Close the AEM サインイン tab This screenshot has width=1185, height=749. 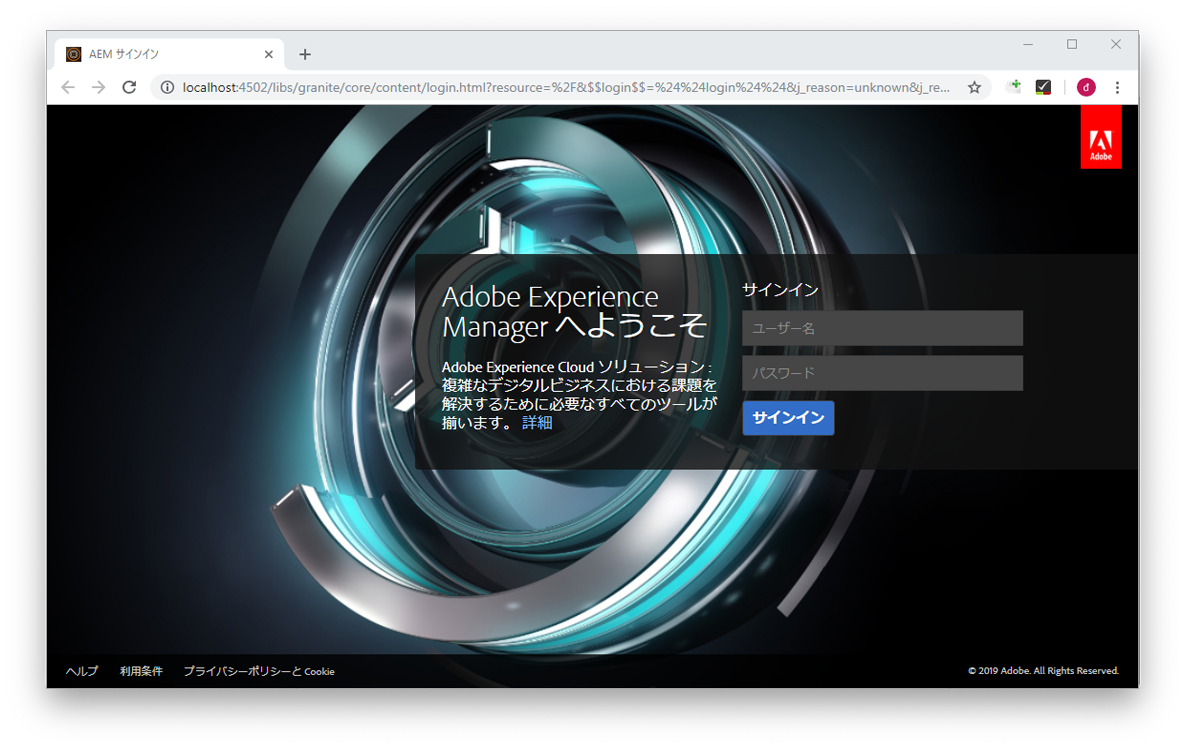point(268,54)
